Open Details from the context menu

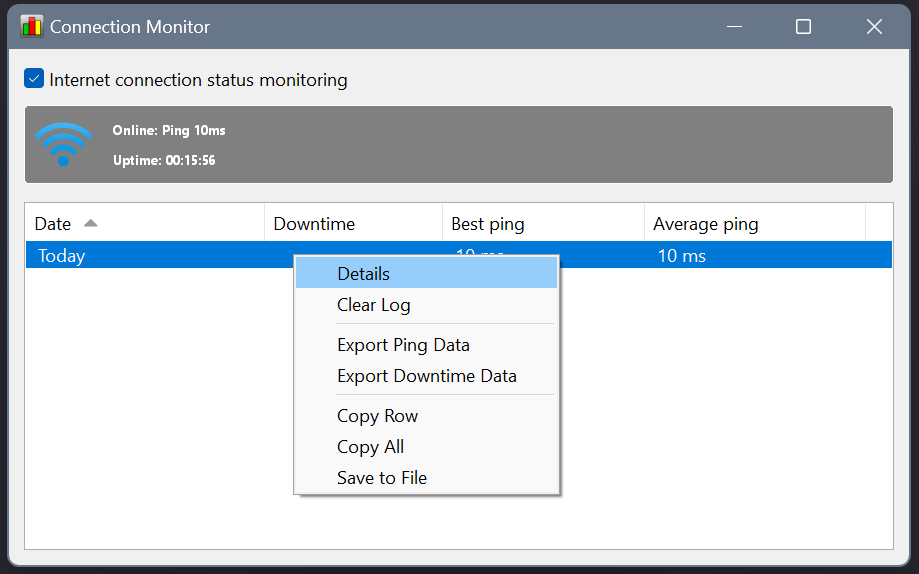point(363,274)
